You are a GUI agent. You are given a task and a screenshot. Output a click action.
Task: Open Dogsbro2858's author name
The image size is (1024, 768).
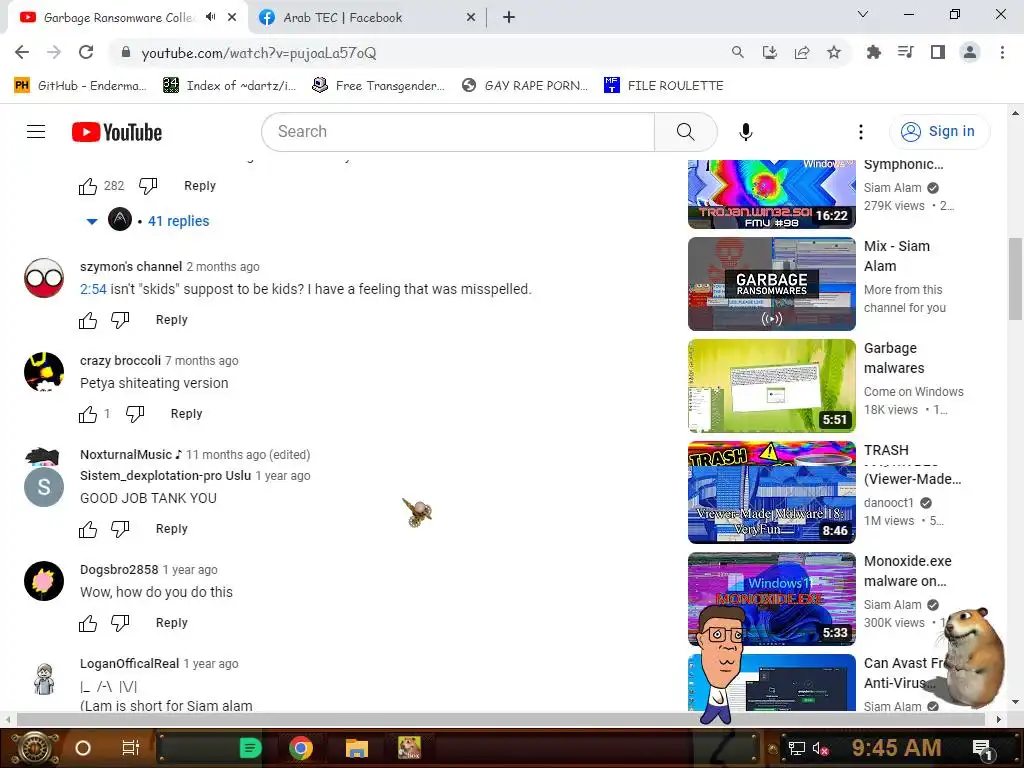click(x=119, y=569)
